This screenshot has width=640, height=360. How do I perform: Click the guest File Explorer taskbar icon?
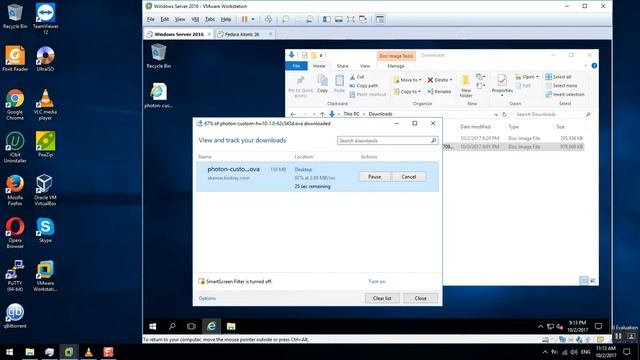(231, 326)
